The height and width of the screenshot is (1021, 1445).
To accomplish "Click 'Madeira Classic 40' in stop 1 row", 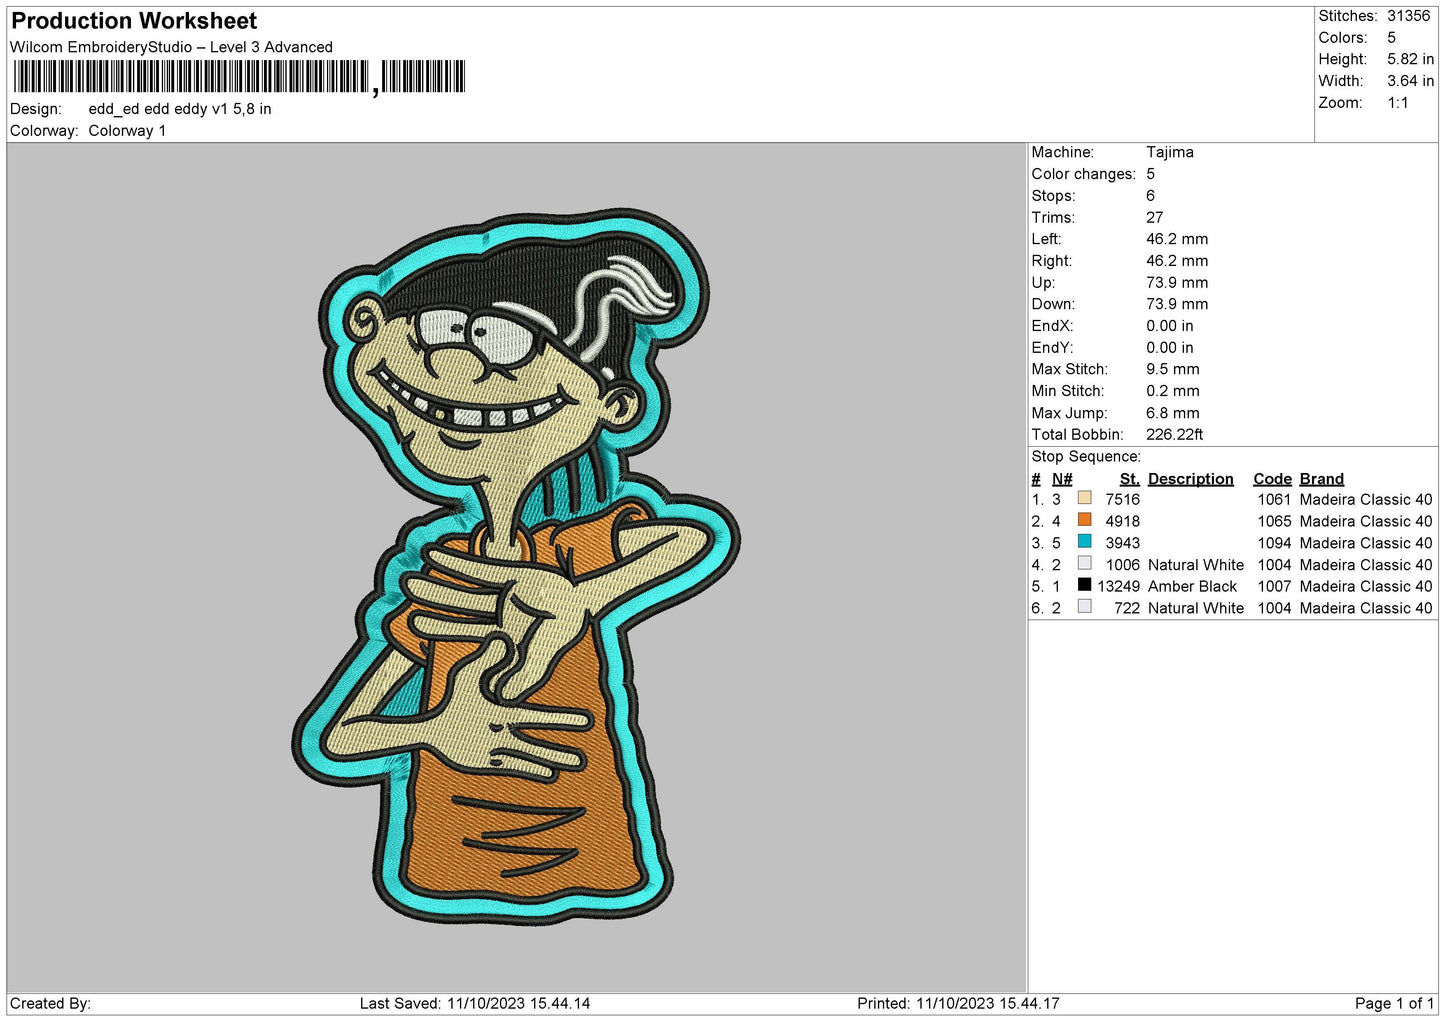I will (1366, 500).
